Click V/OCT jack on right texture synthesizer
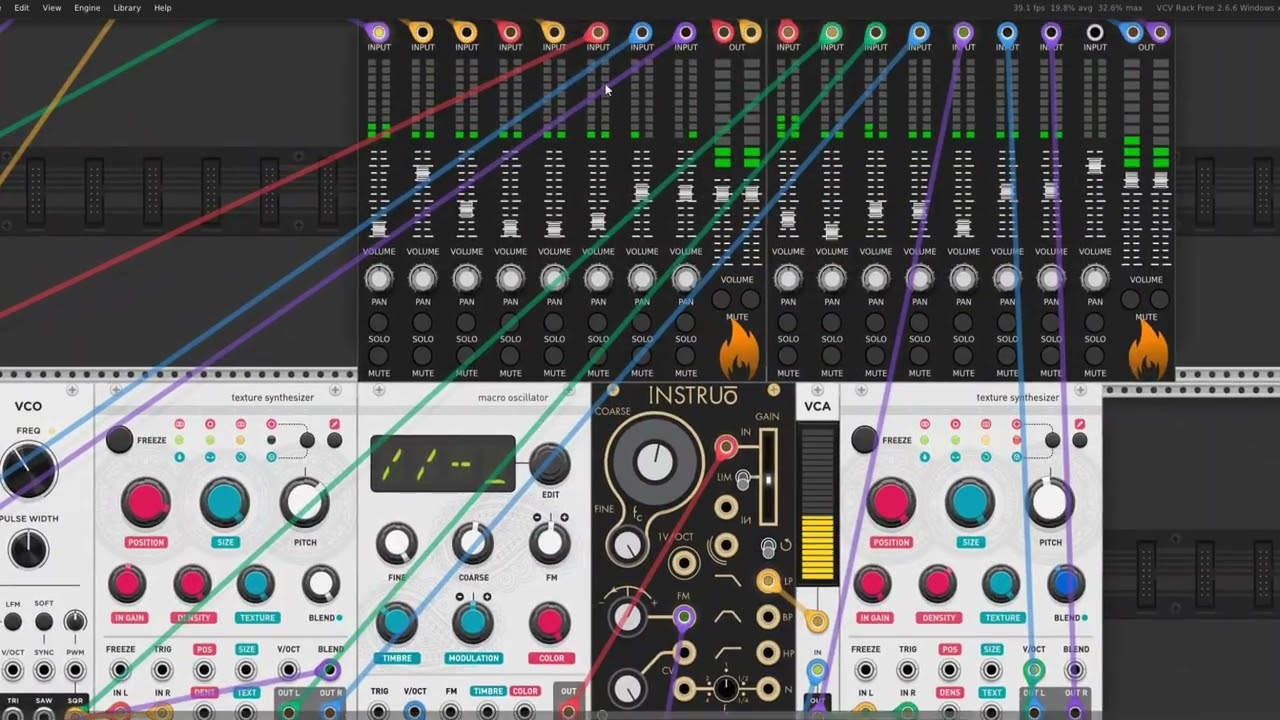The image size is (1280, 720). coord(1034,670)
